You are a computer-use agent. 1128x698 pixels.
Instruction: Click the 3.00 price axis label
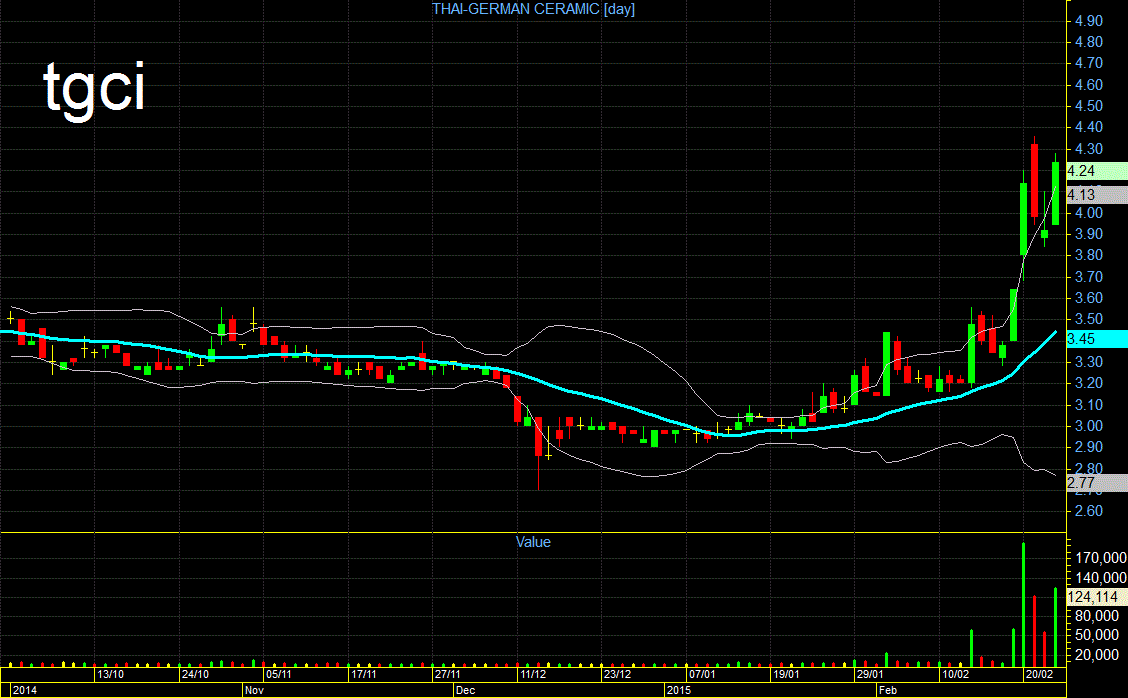click(1088, 426)
